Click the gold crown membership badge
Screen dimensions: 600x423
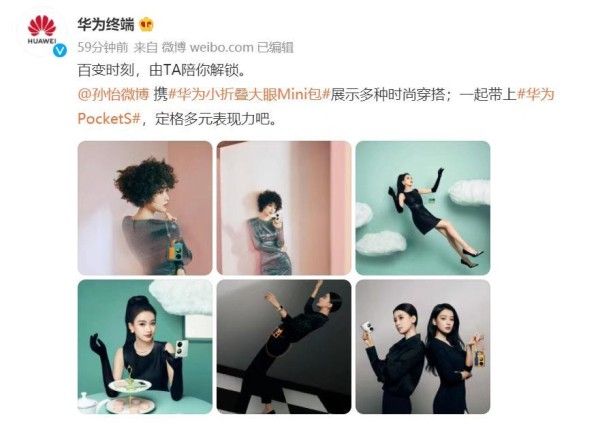coord(146,25)
